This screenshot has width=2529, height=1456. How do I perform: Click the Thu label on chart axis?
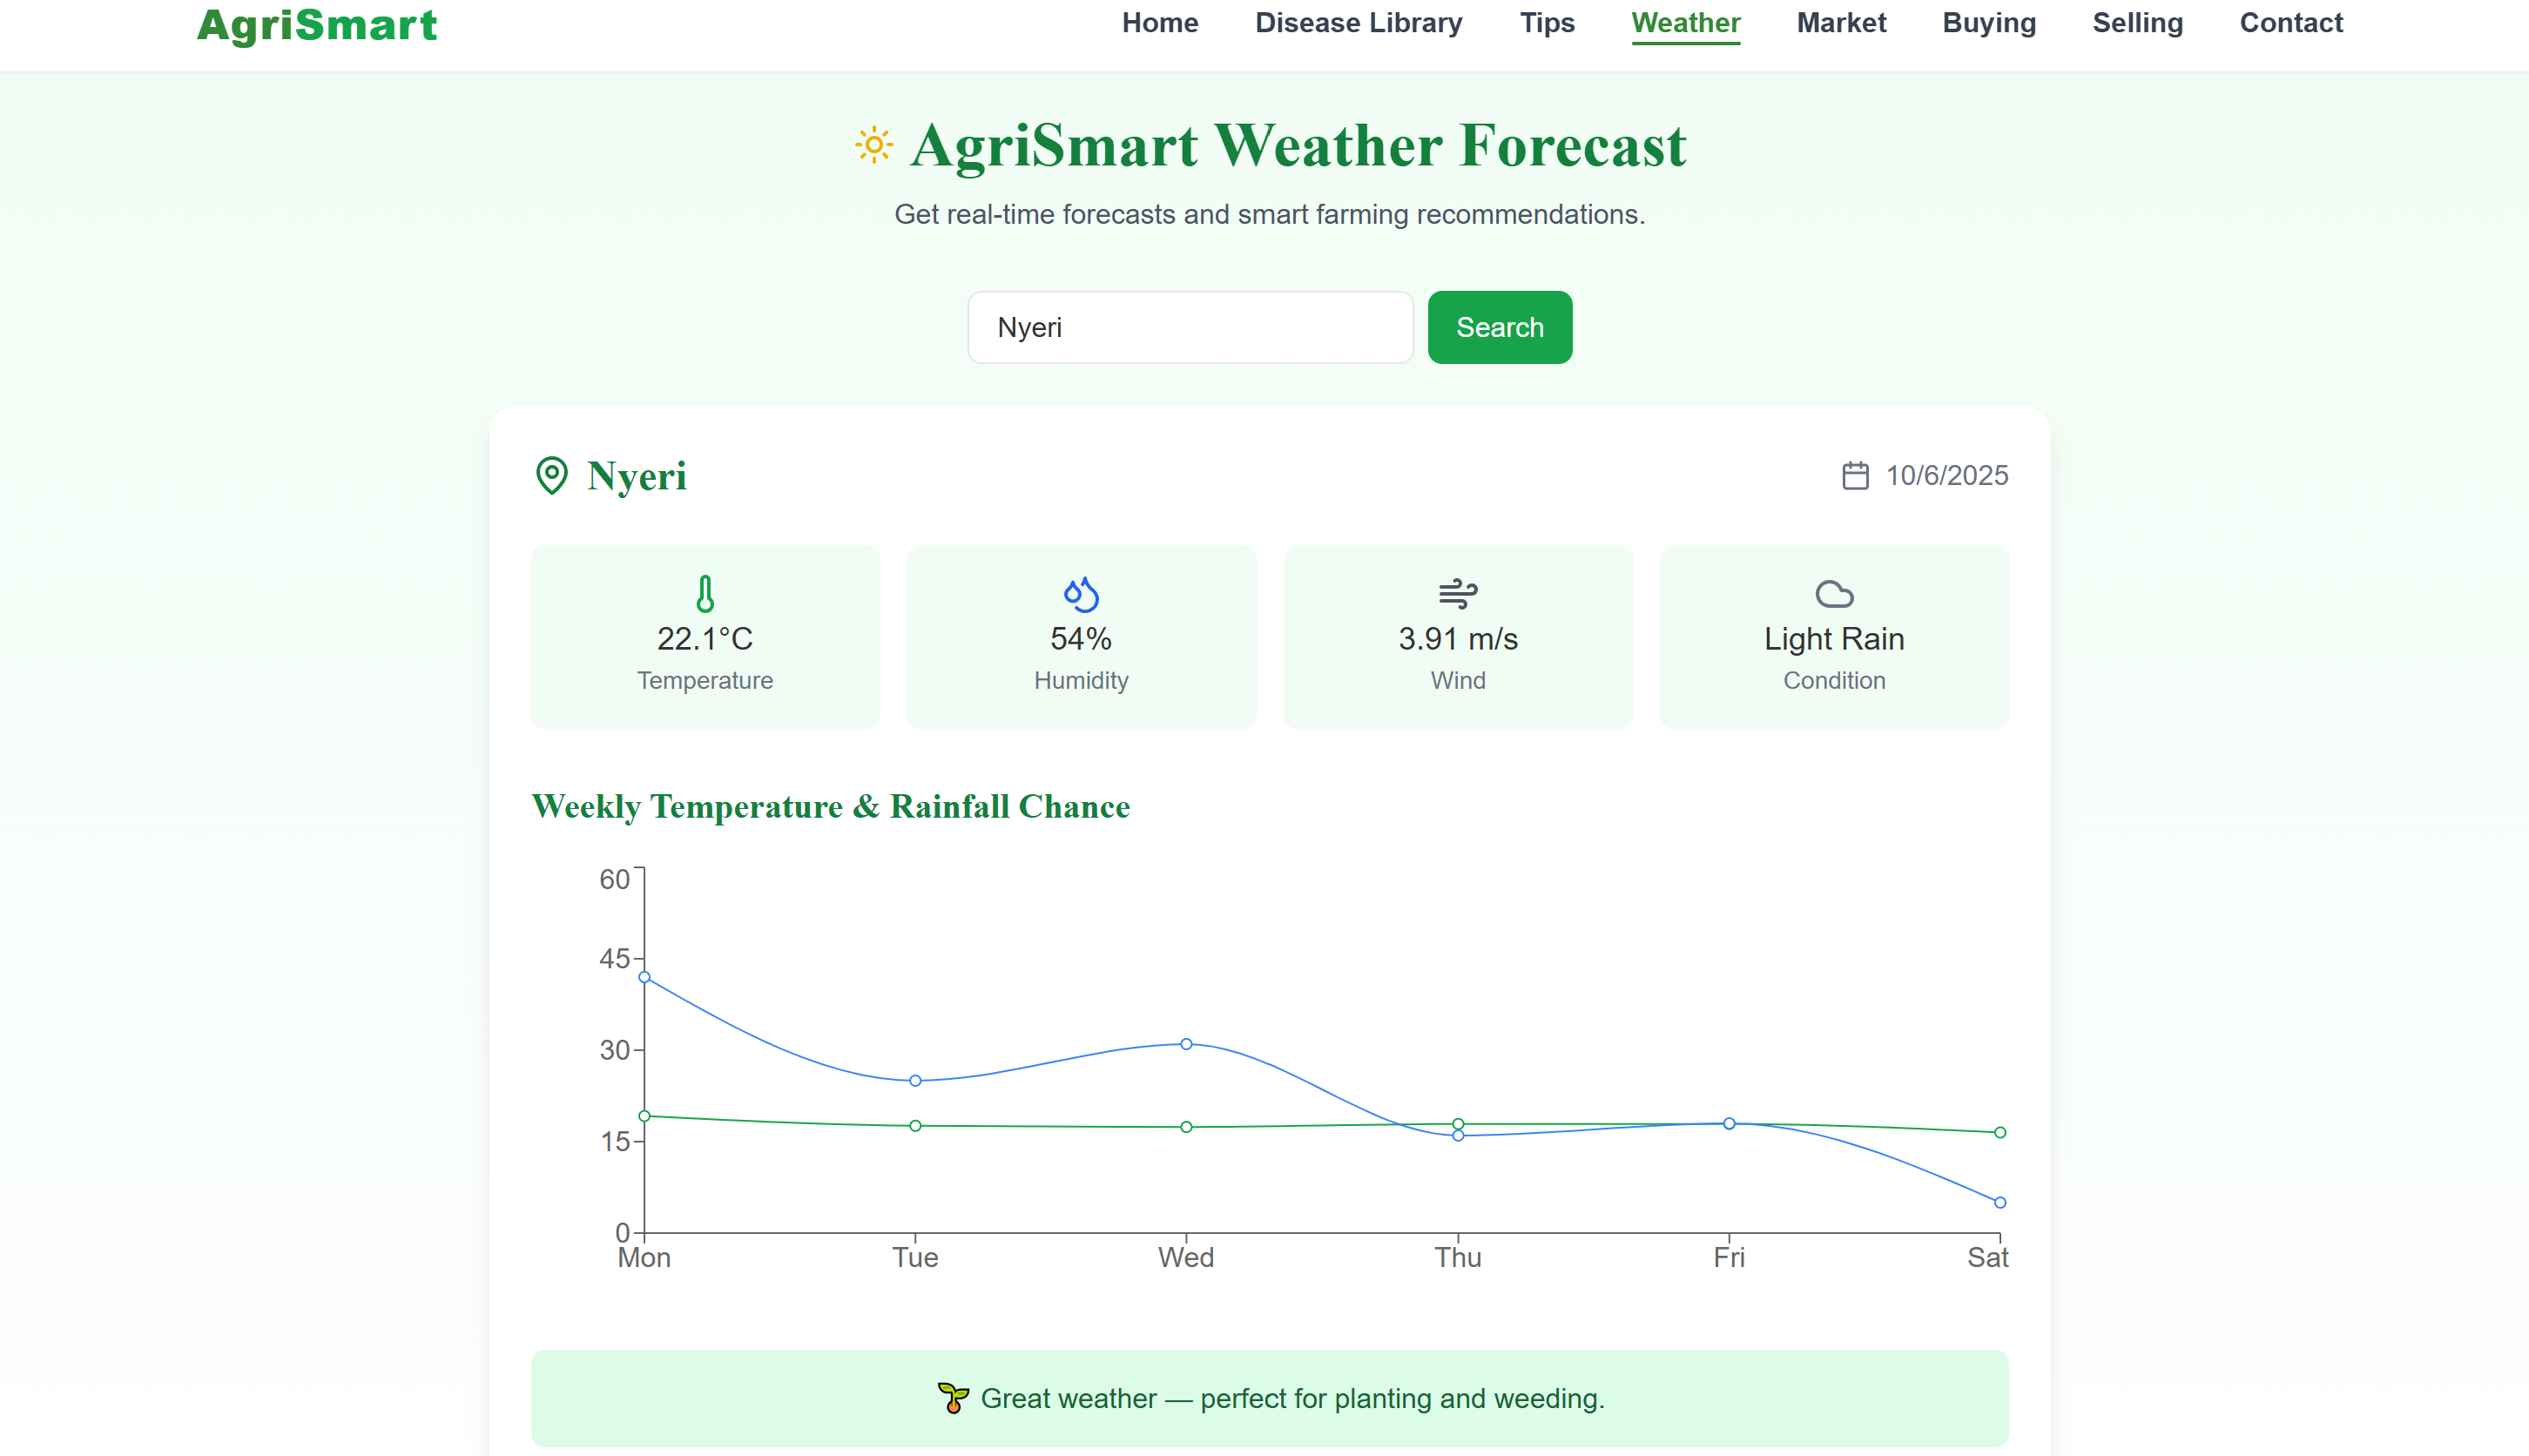click(x=1458, y=1258)
